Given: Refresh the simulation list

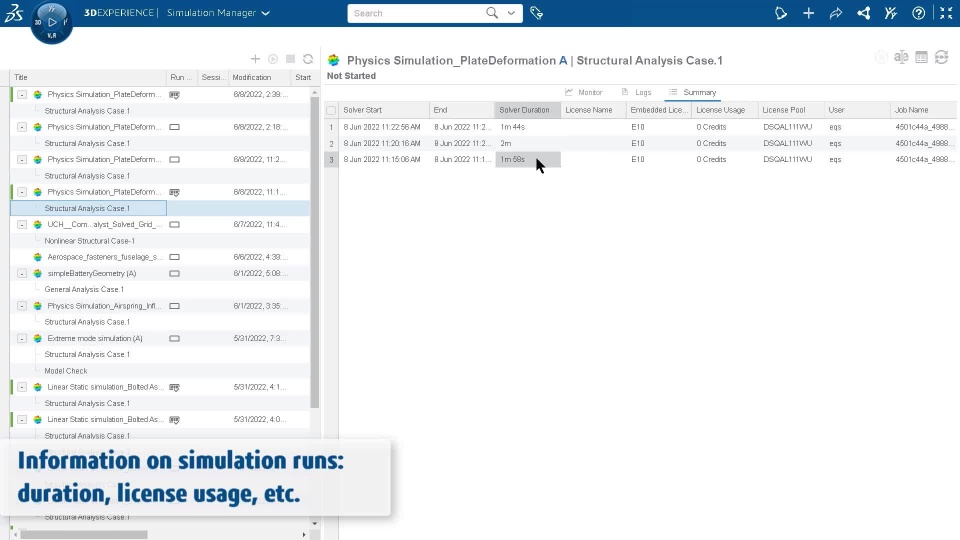Looking at the screenshot, I should point(308,59).
